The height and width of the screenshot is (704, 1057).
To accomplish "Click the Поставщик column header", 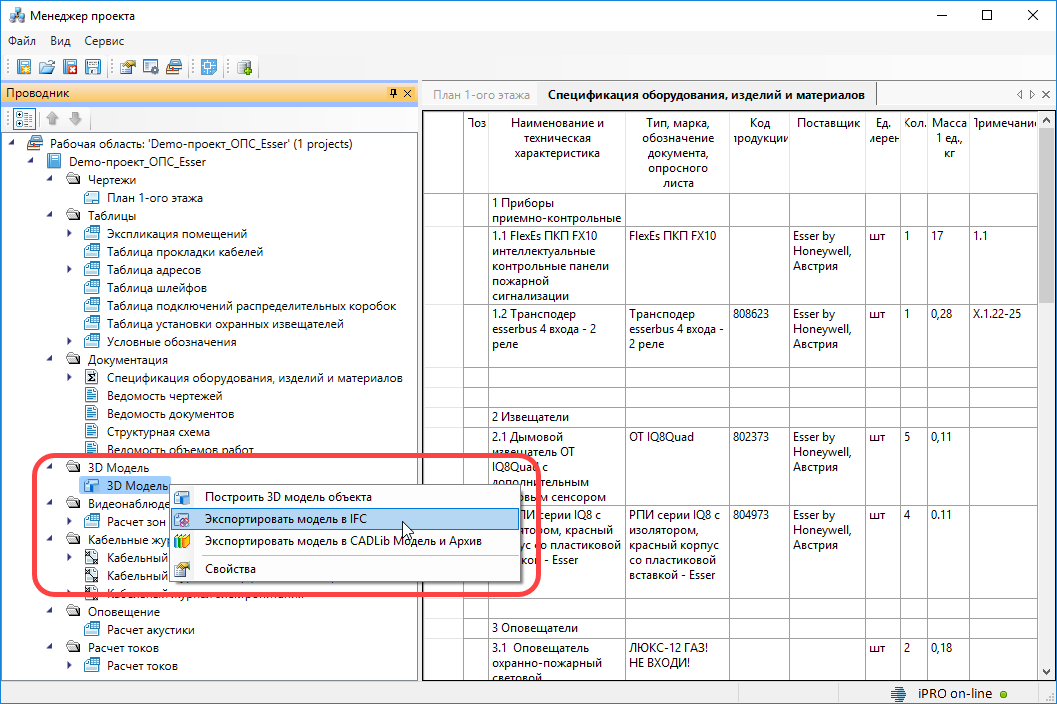I will coord(828,153).
